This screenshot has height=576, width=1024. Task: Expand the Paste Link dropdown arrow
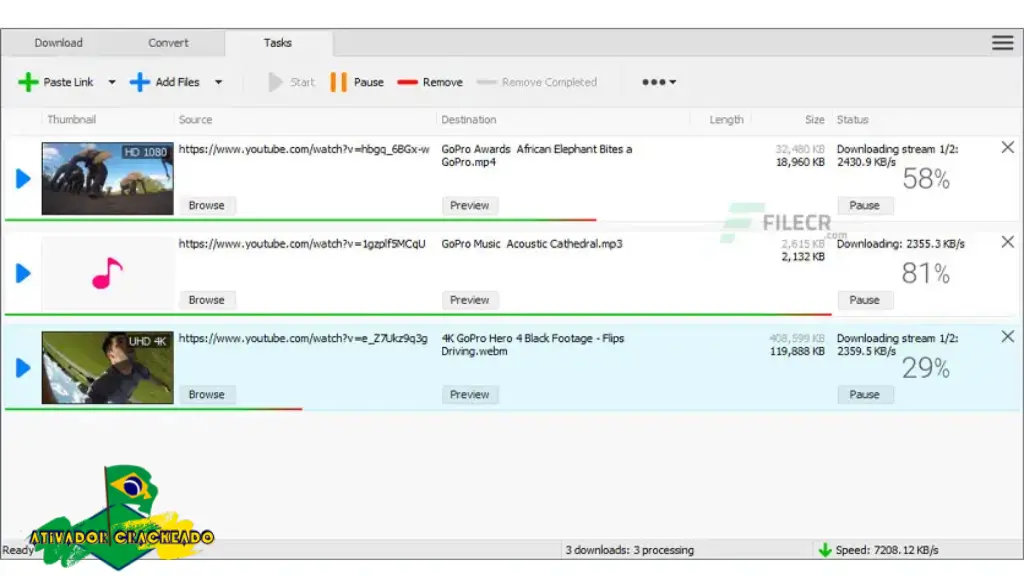112,82
